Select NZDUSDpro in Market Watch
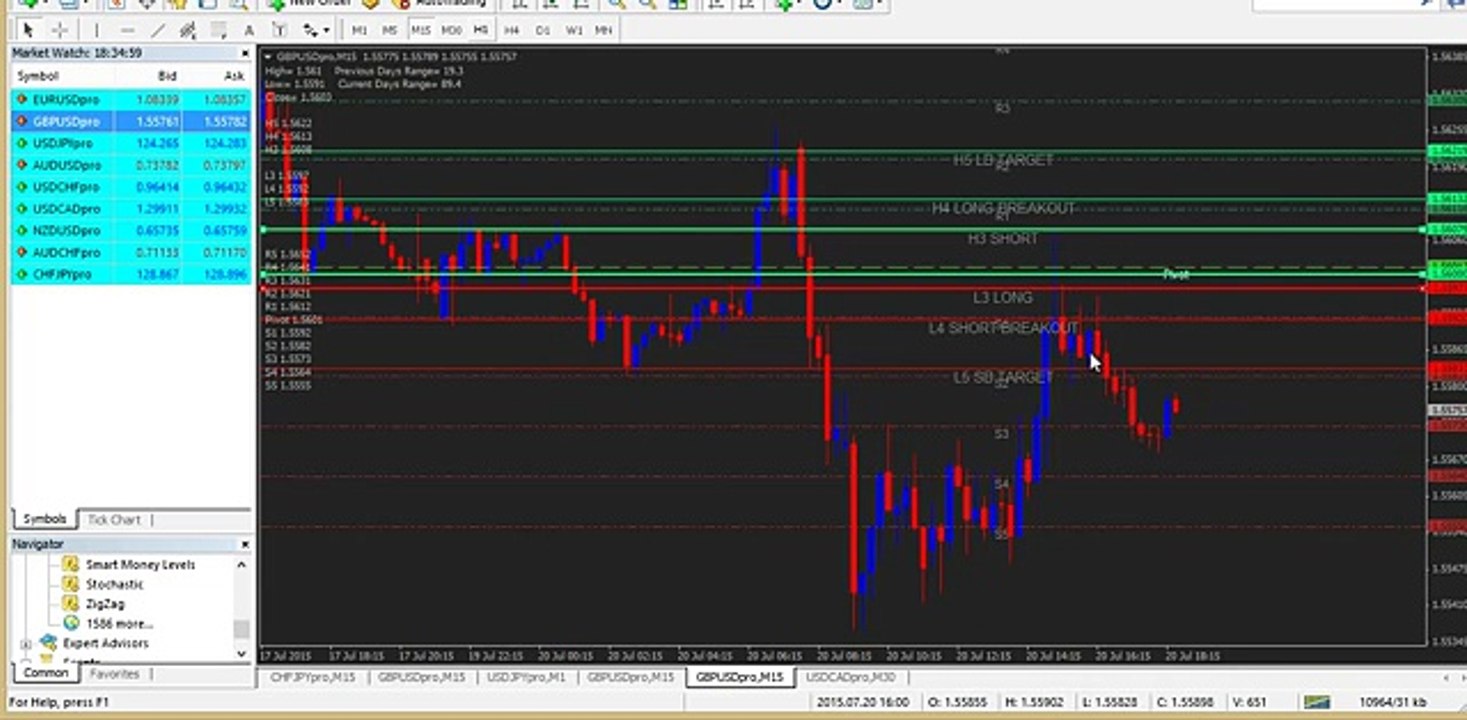Viewport: 1467px width, 720px height. 131,230
